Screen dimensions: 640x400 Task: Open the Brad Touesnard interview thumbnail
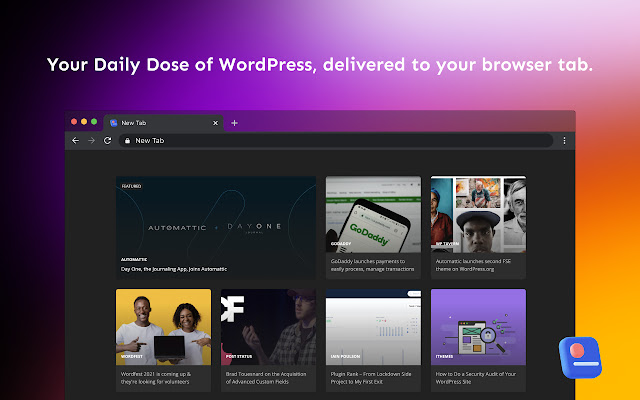pyautogui.click(x=269, y=327)
